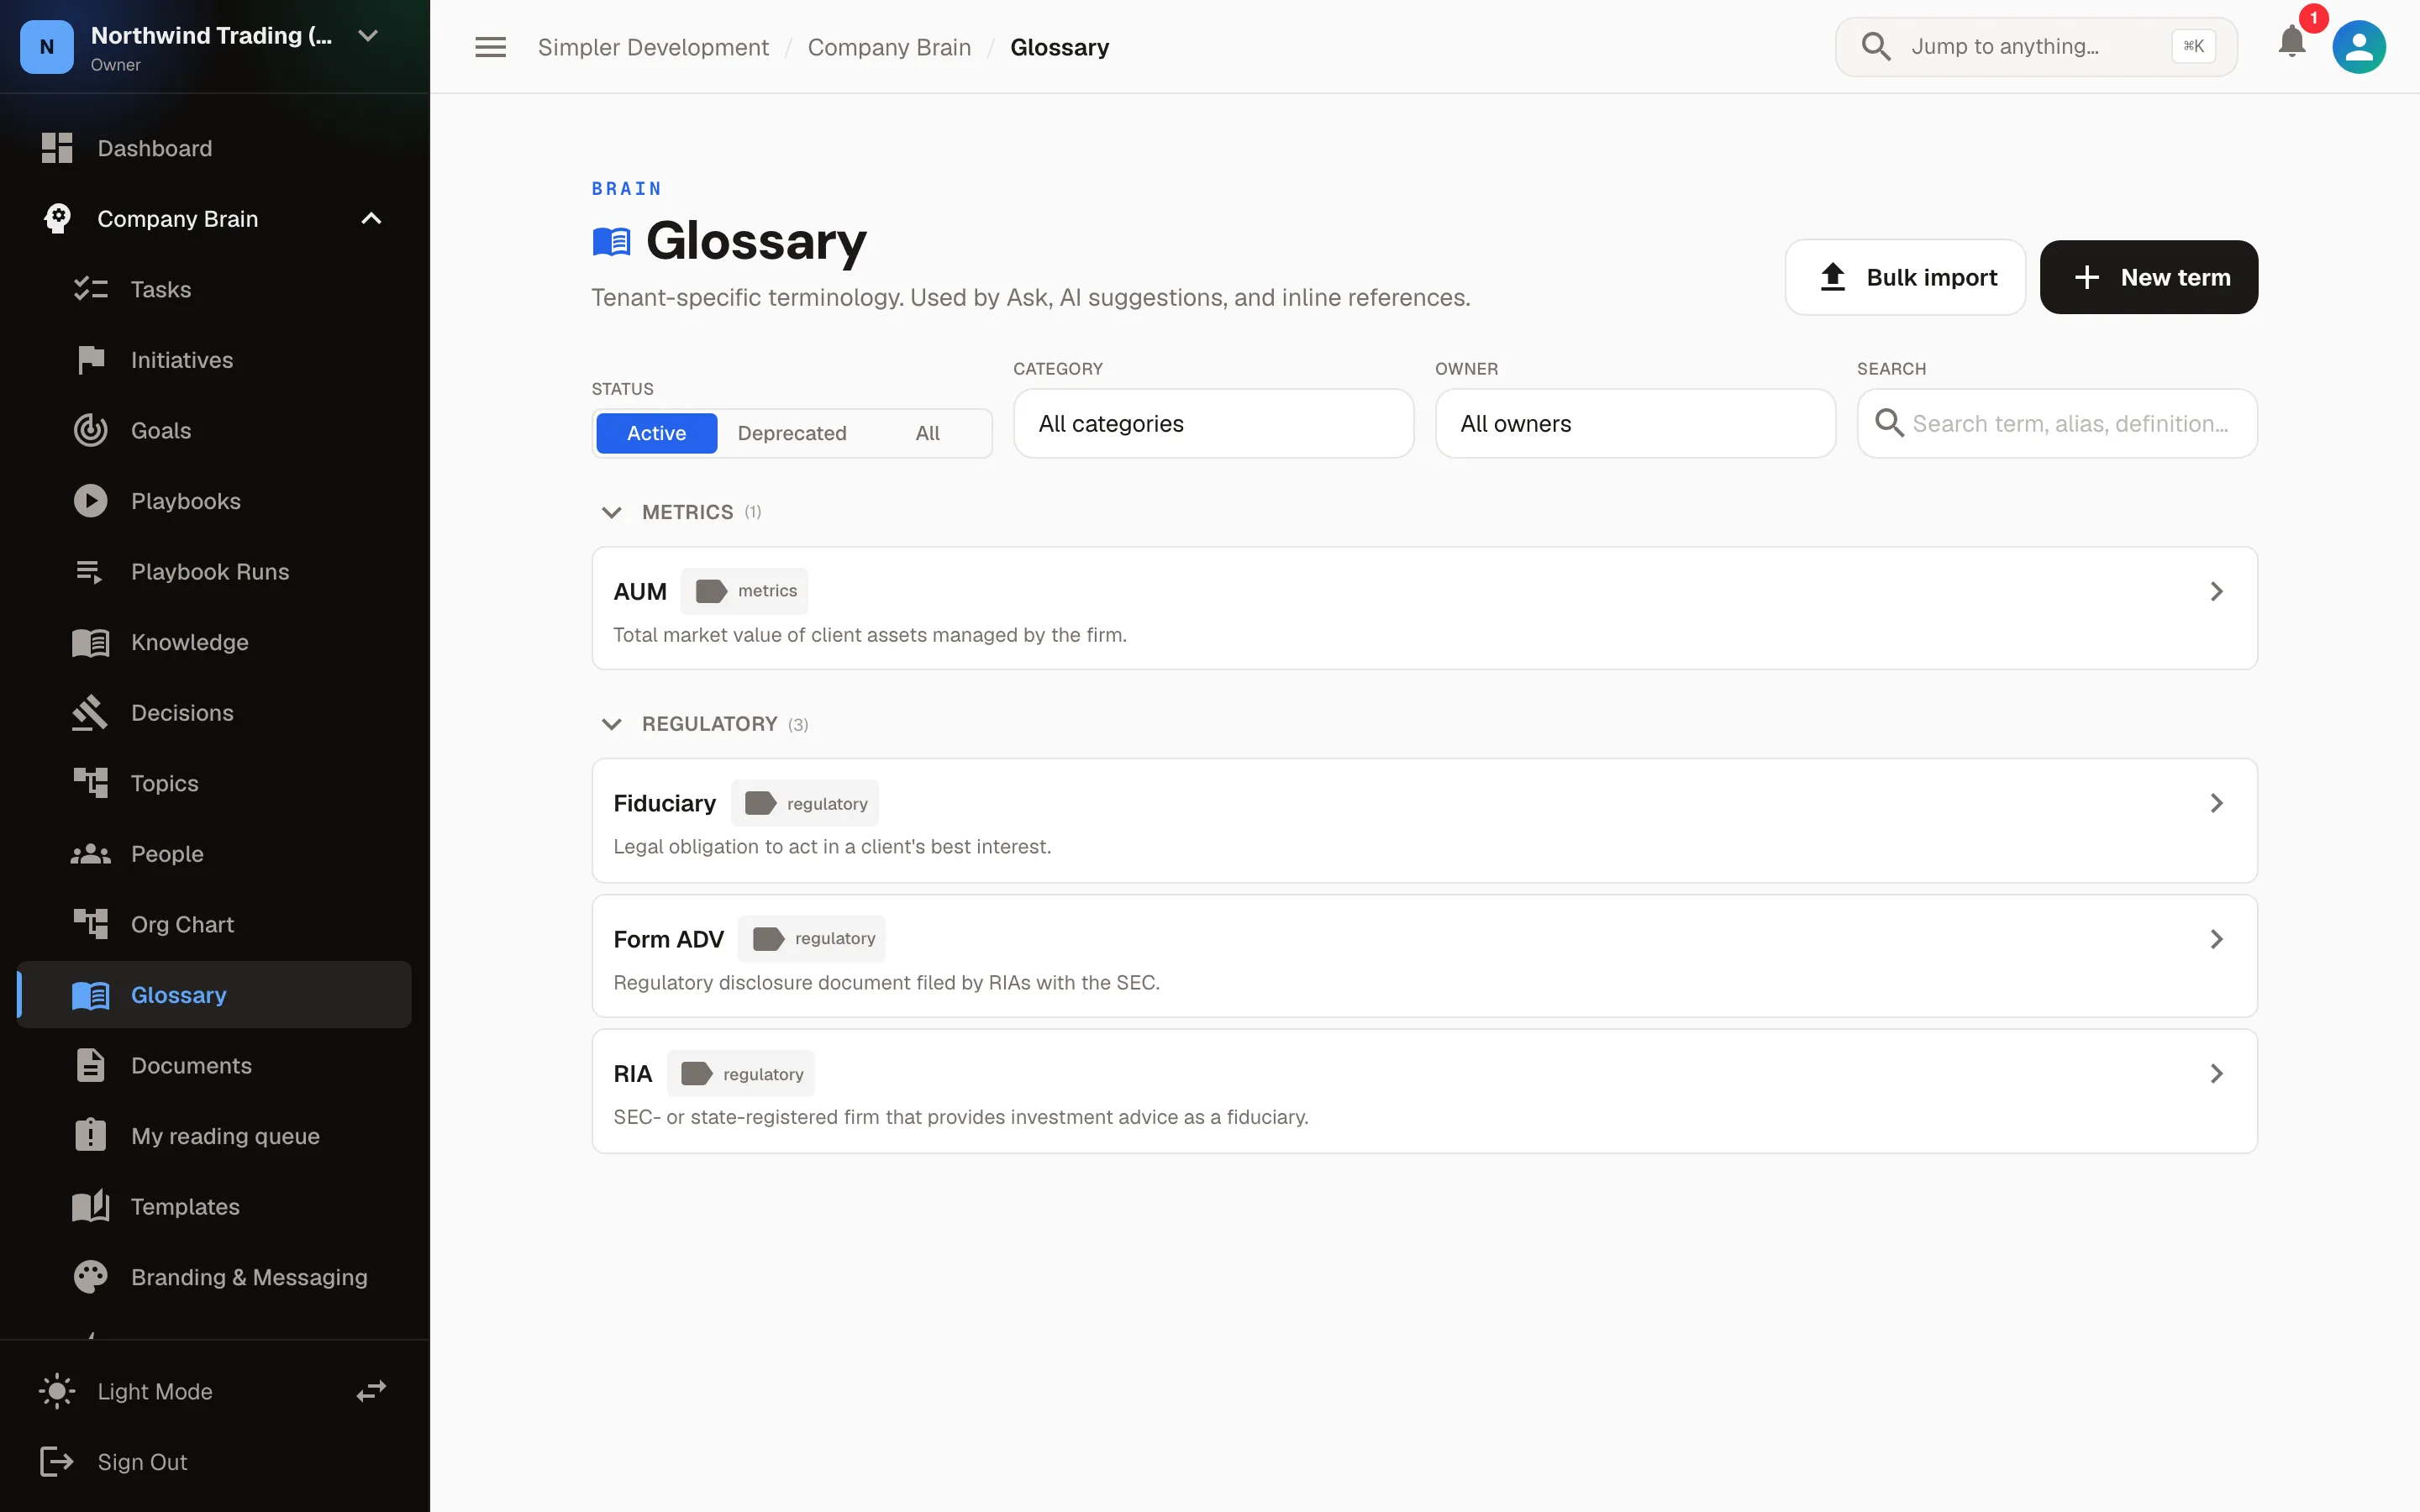The height and width of the screenshot is (1512, 2420).
Task: Open the All owners dropdown
Action: coord(1635,423)
